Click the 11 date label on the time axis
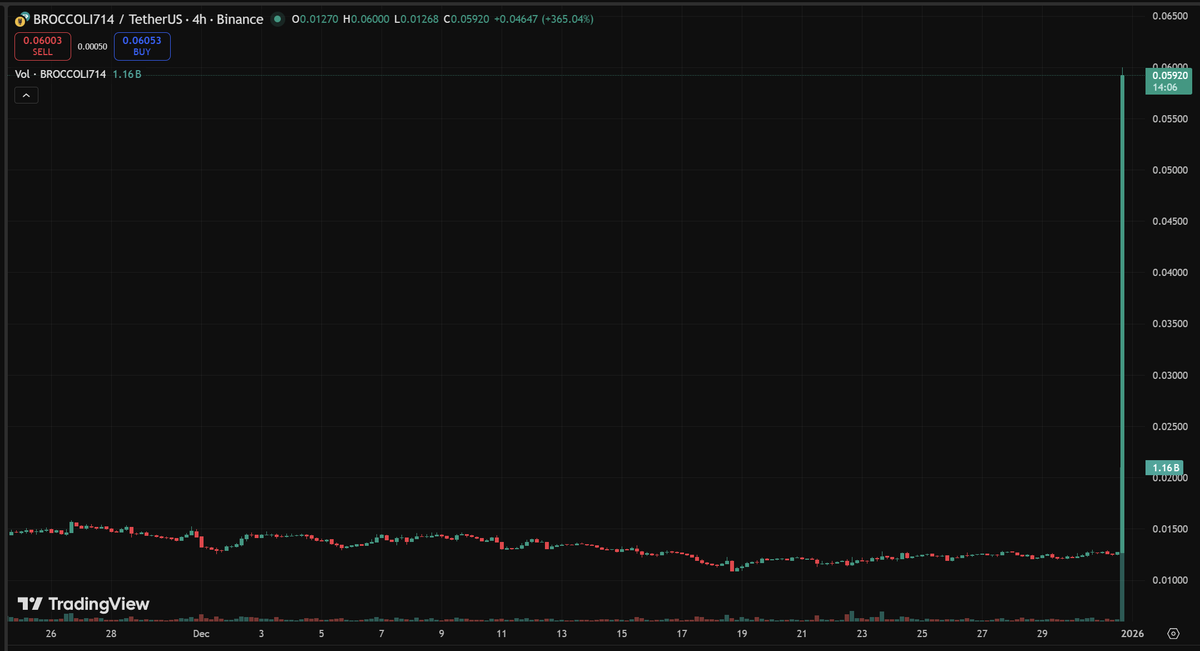The height and width of the screenshot is (651, 1200). pos(501,634)
